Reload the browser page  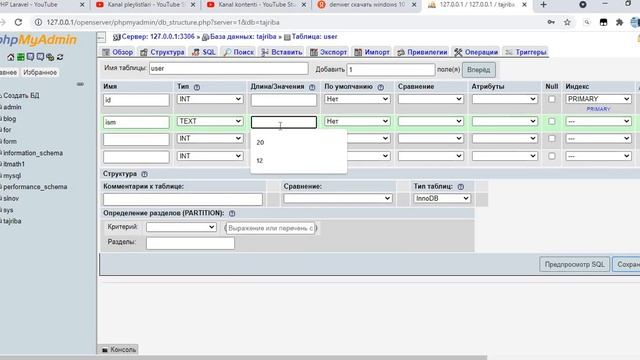pos(18,22)
